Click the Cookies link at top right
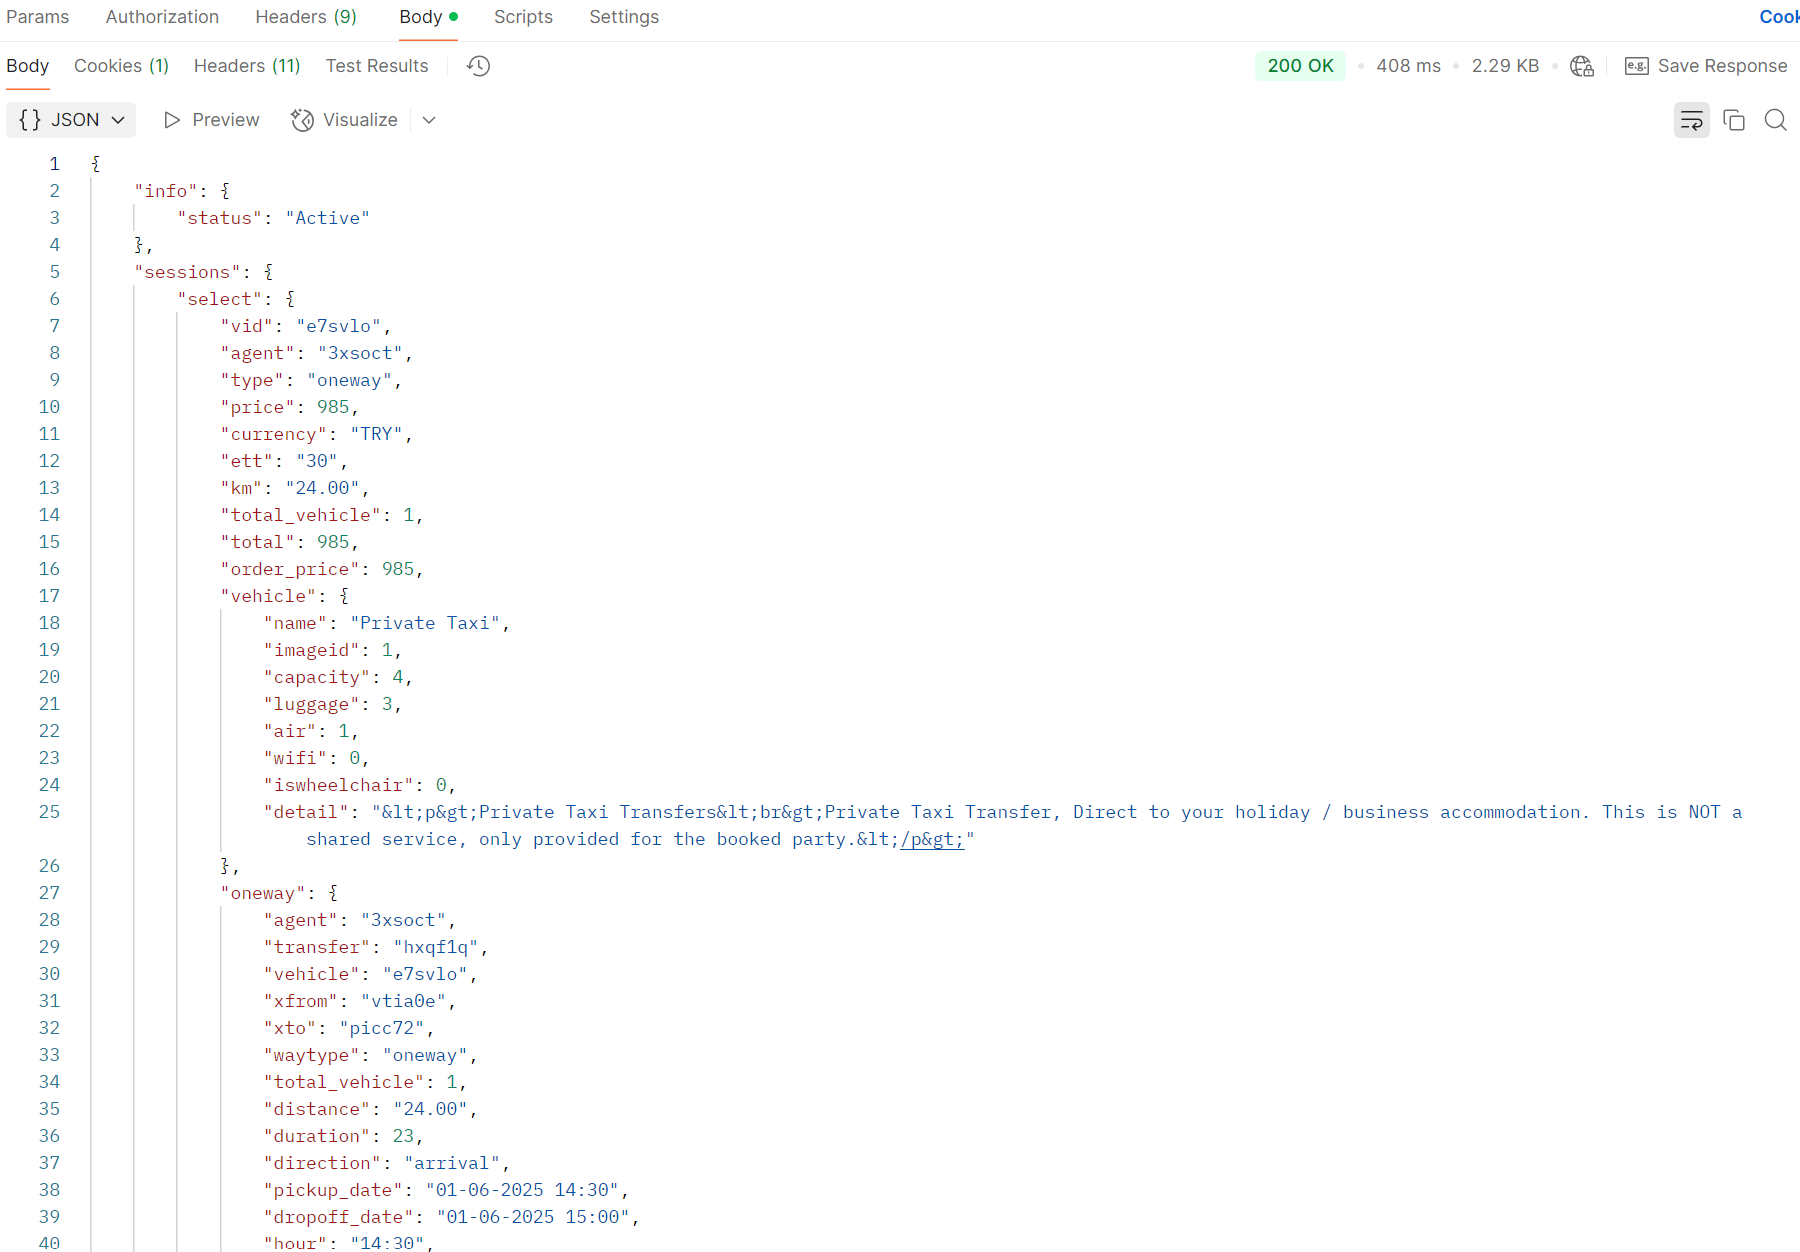This screenshot has height=1252, width=1800. (x=1779, y=17)
